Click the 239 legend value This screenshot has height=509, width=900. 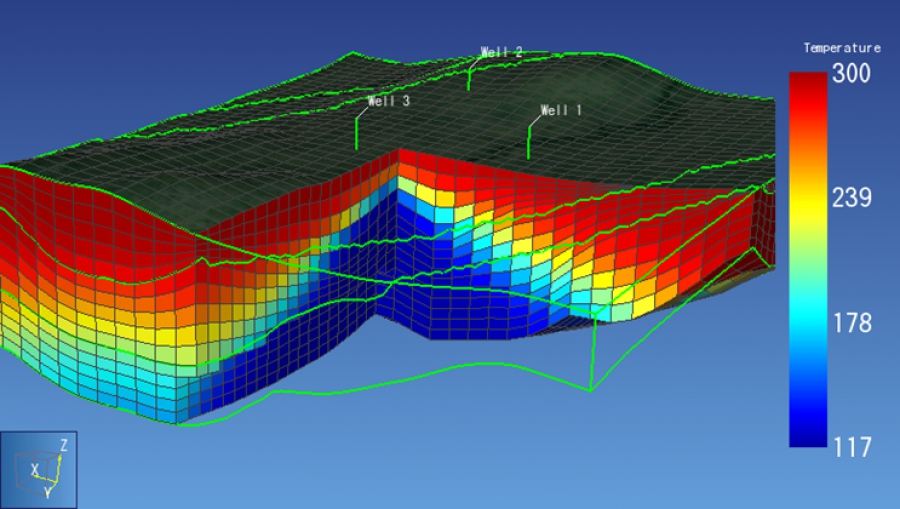point(852,198)
